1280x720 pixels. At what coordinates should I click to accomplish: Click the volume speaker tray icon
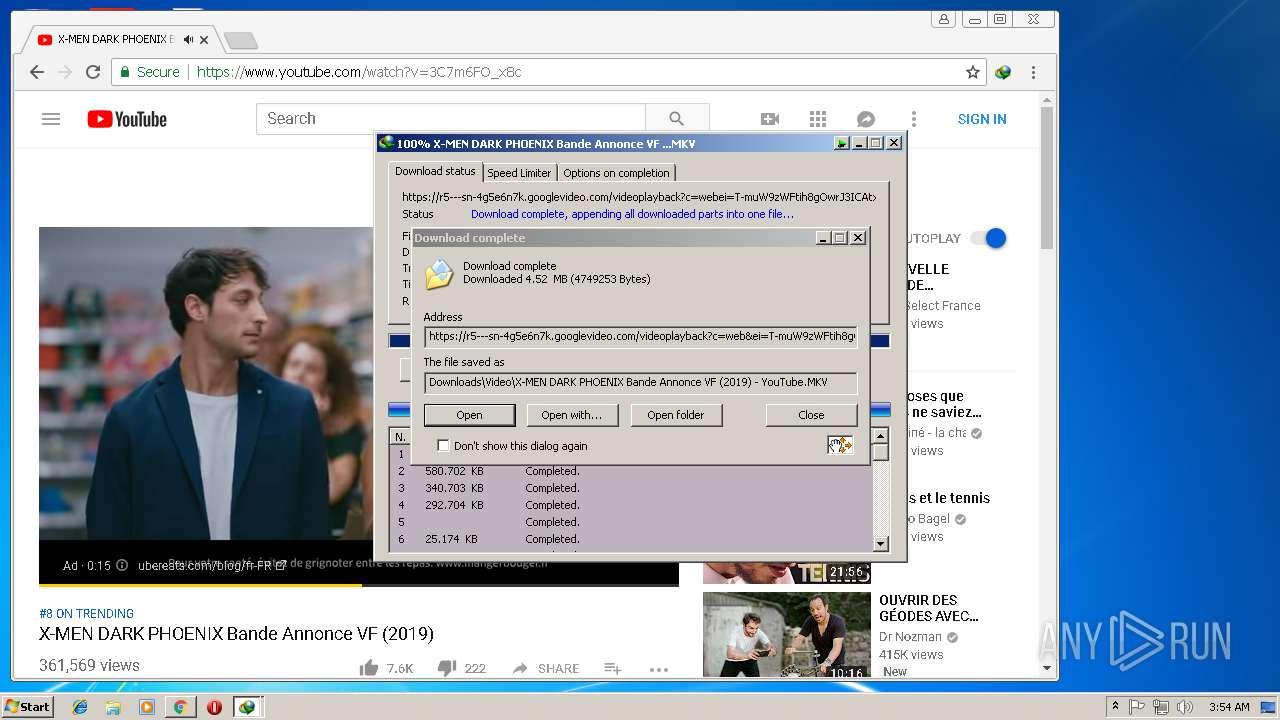(1185, 707)
